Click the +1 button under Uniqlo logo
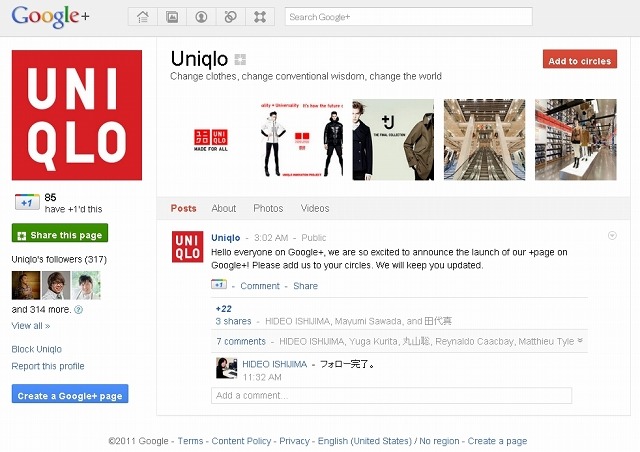The height and width of the screenshot is (452, 640). pyautogui.click(x=27, y=202)
